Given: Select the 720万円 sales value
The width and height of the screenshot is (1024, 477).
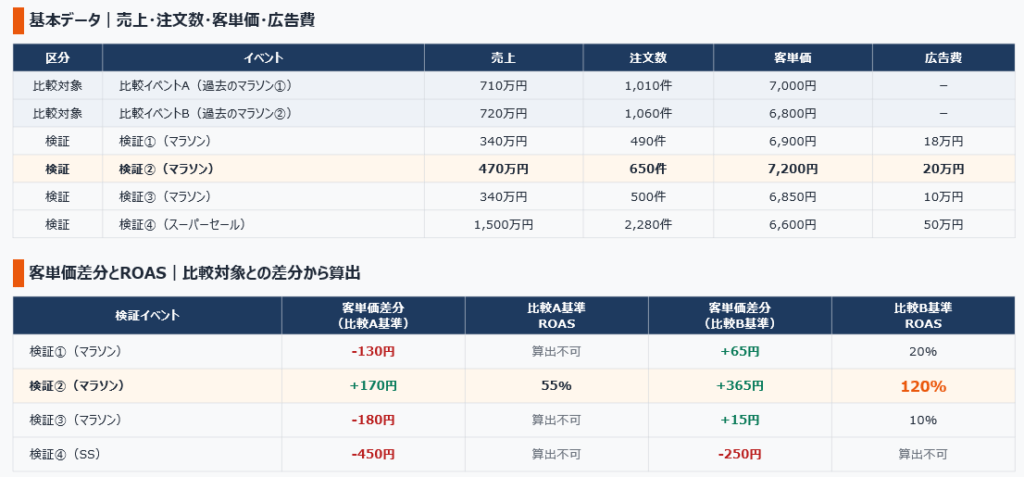Looking at the screenshot, I should pos(504,113).
